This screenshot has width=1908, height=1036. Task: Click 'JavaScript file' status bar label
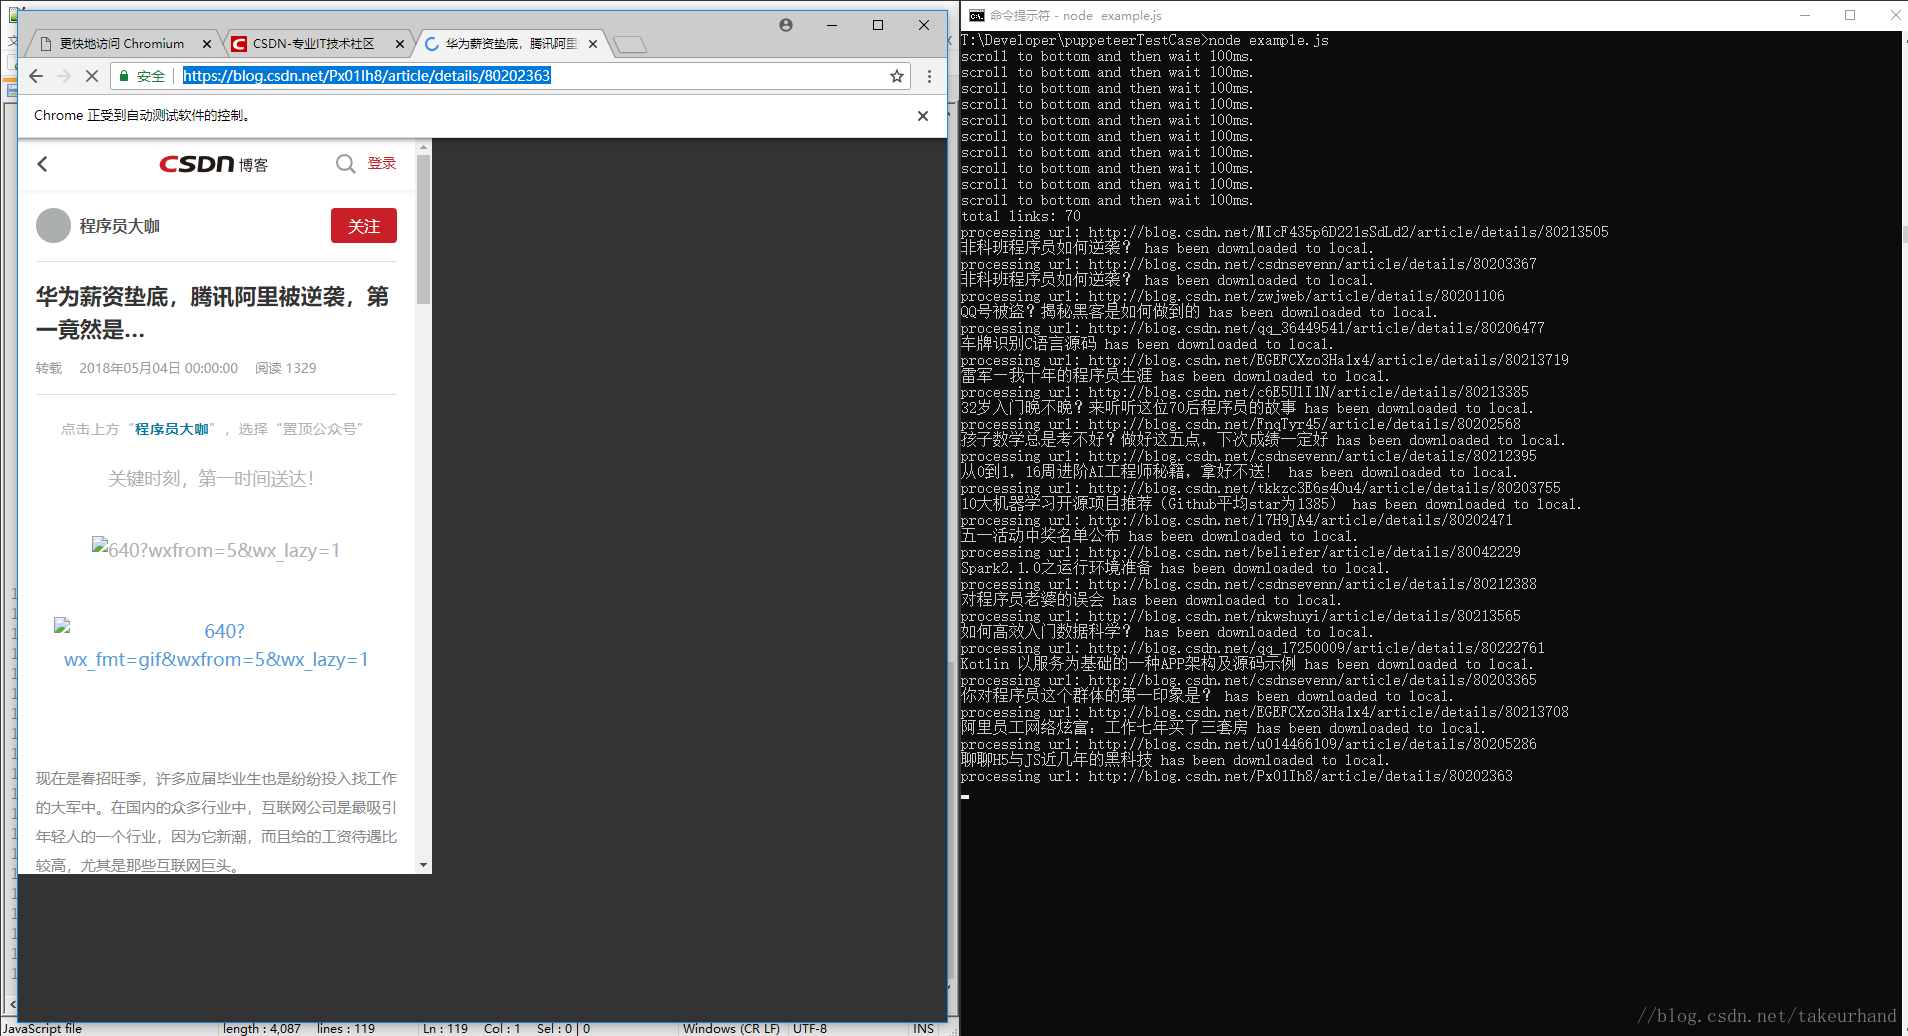42,1028
